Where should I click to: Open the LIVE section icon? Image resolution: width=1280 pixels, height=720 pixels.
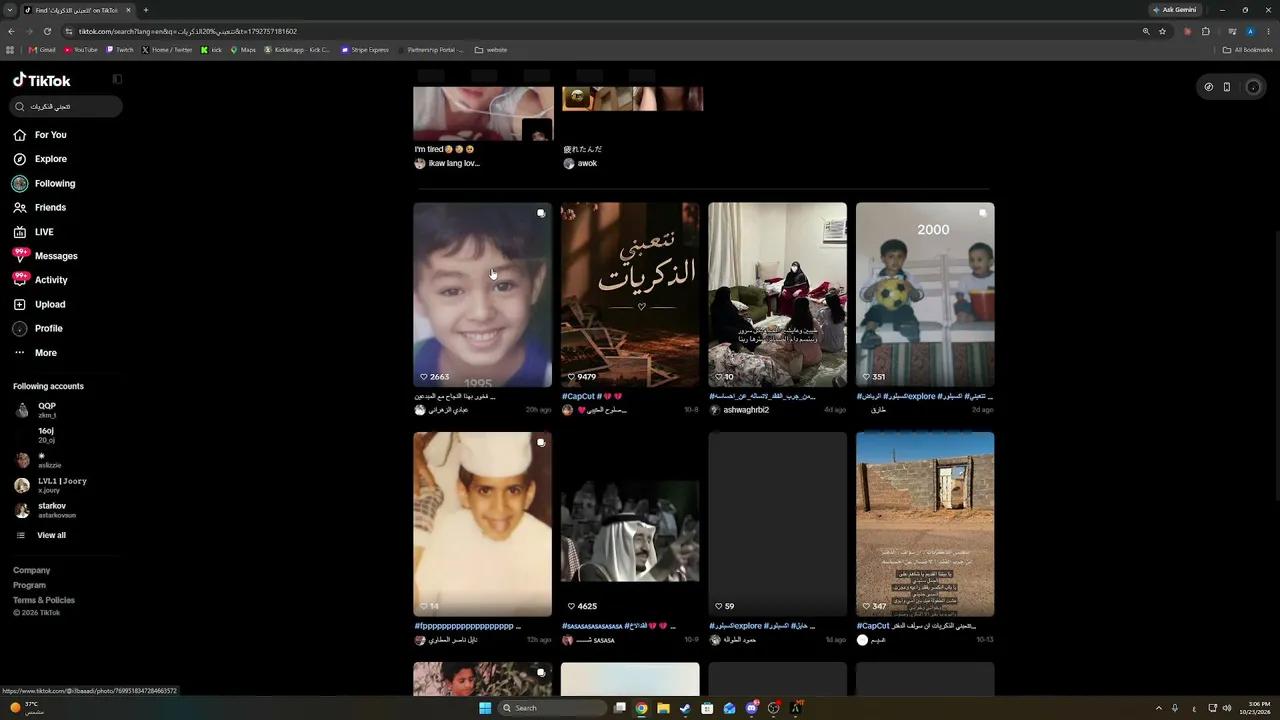coord(20,232)
